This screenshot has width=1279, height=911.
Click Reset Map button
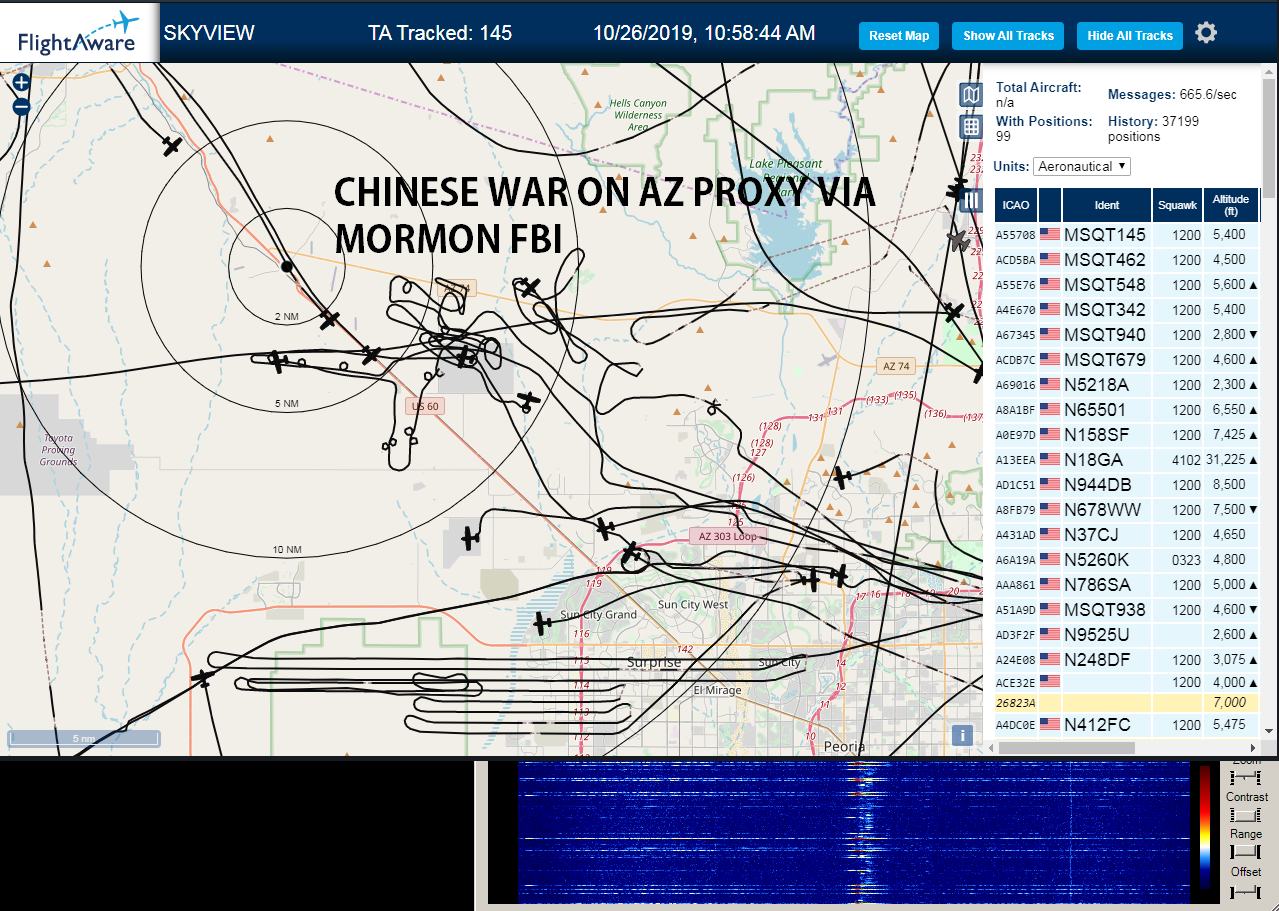(899, 35)
